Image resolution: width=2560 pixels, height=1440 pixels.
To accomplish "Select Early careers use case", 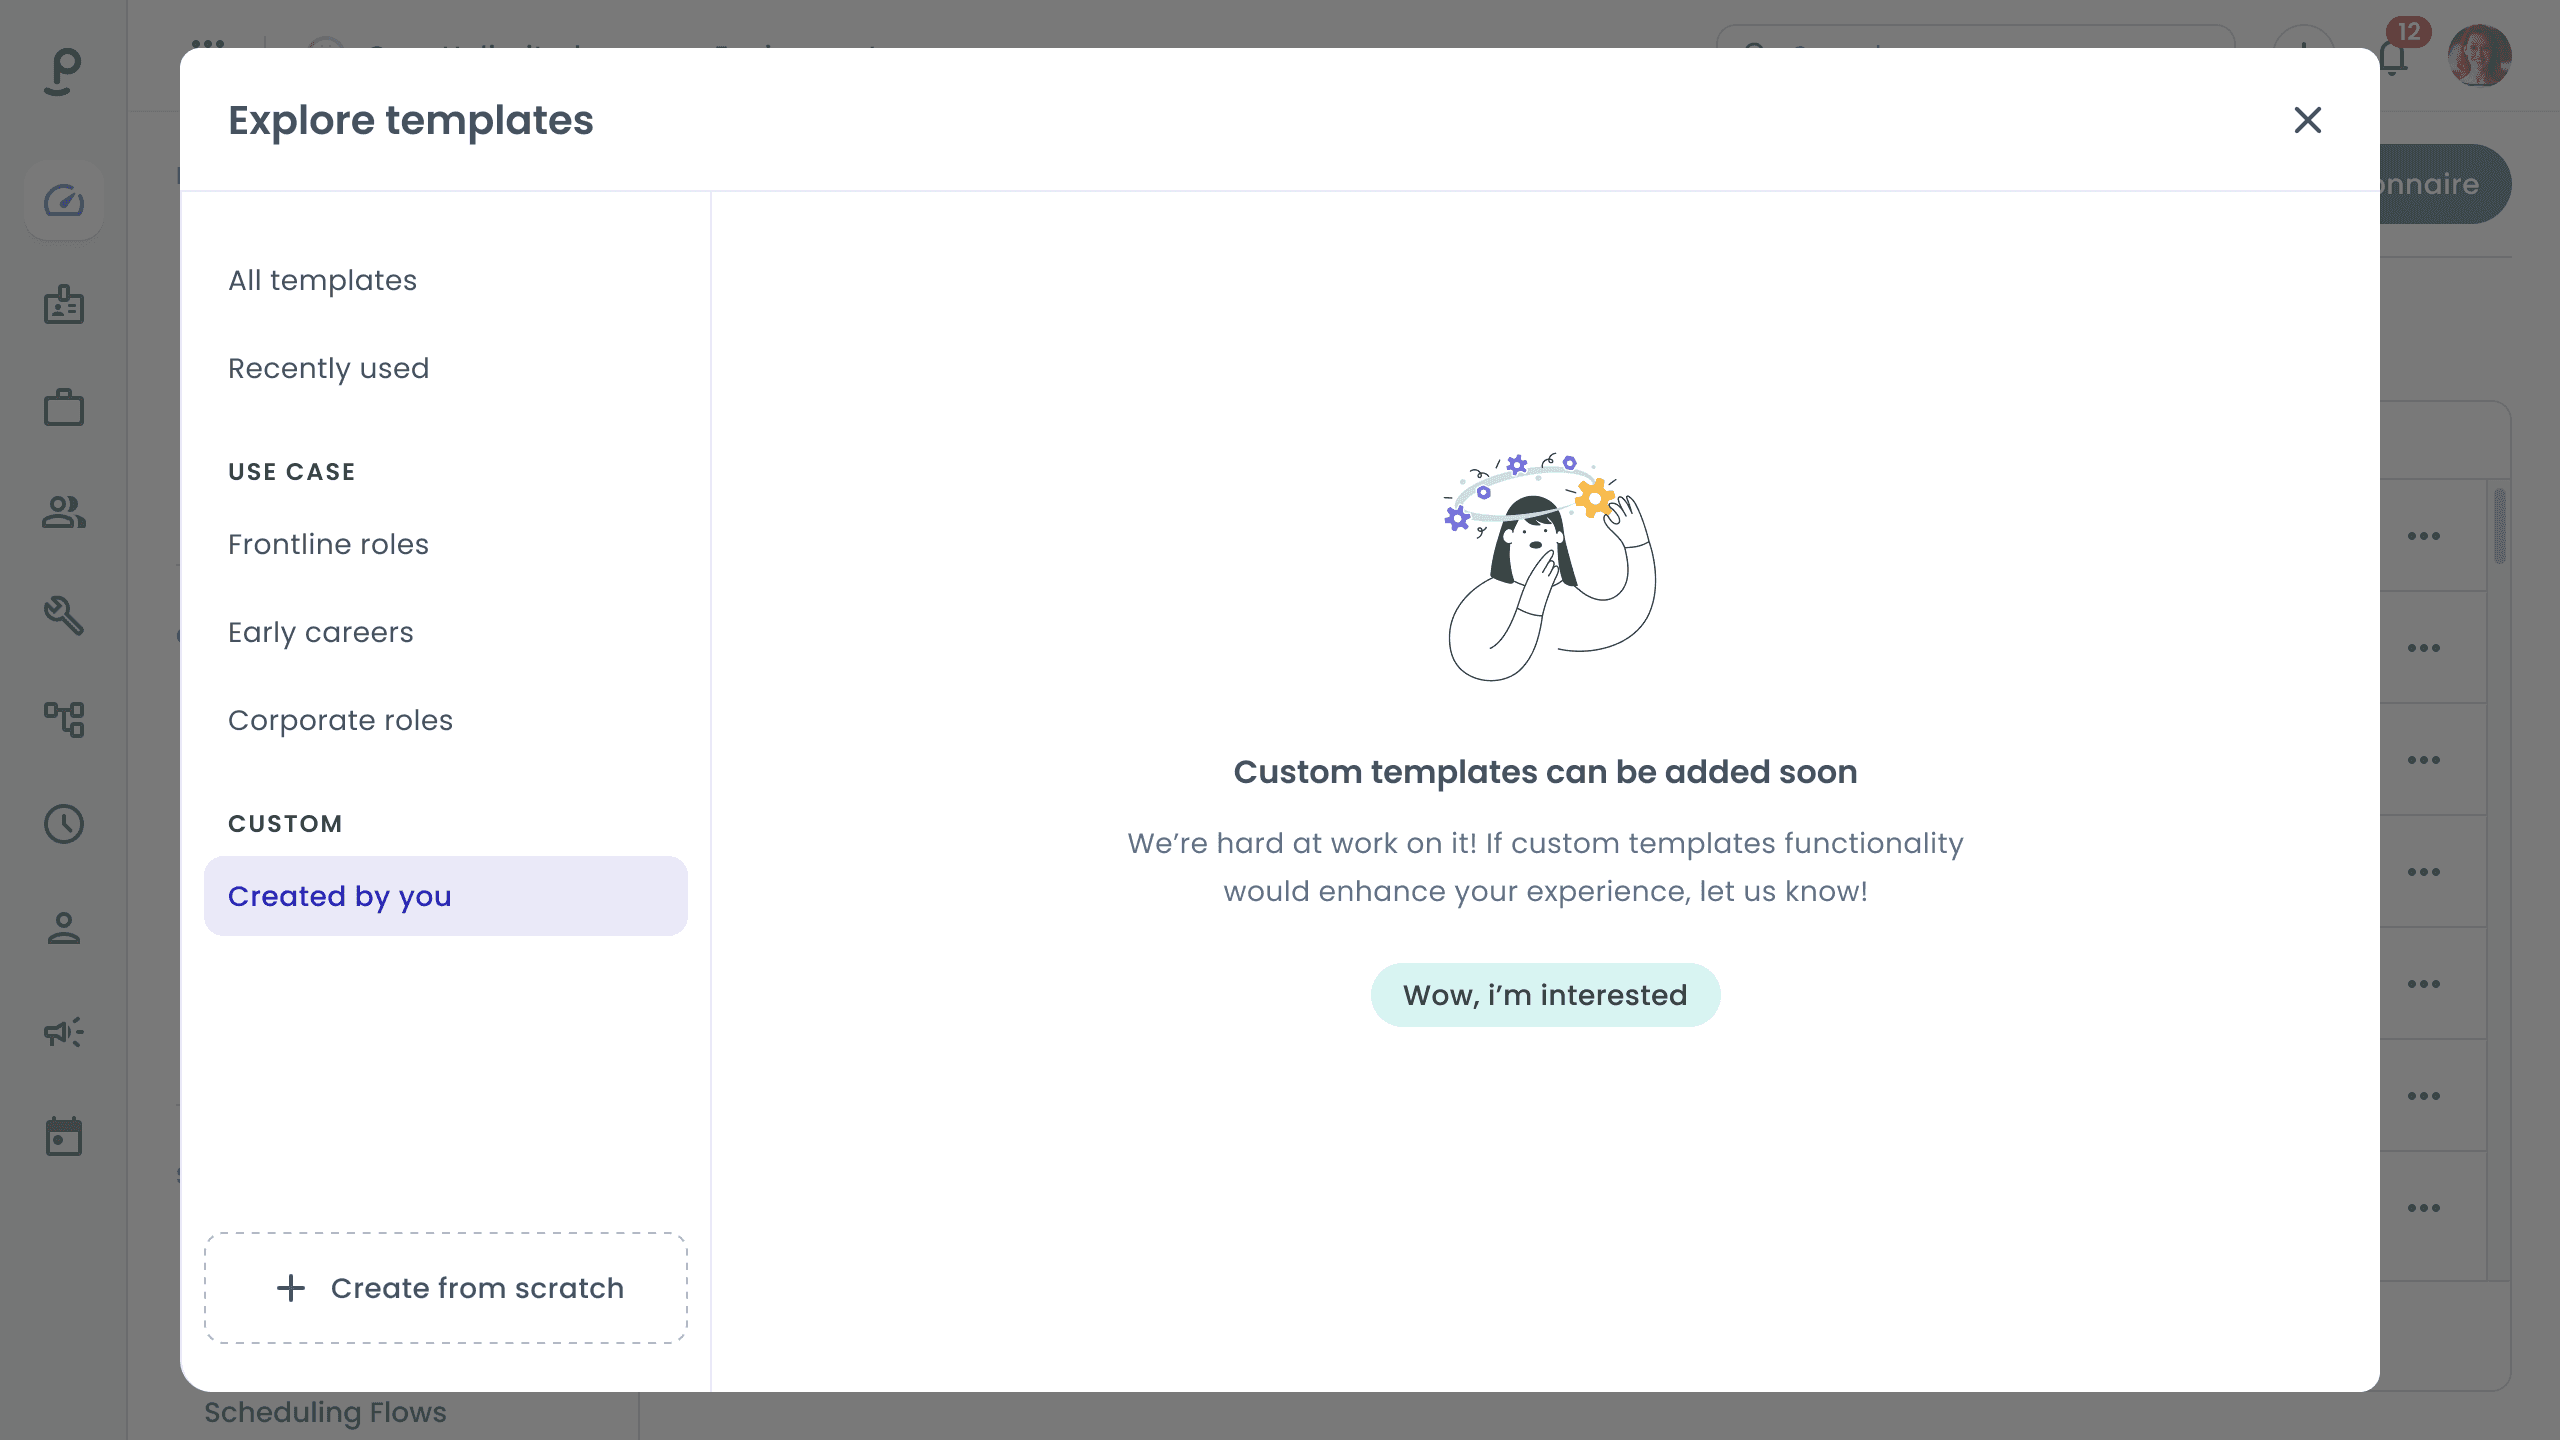I will click(320, 632).
